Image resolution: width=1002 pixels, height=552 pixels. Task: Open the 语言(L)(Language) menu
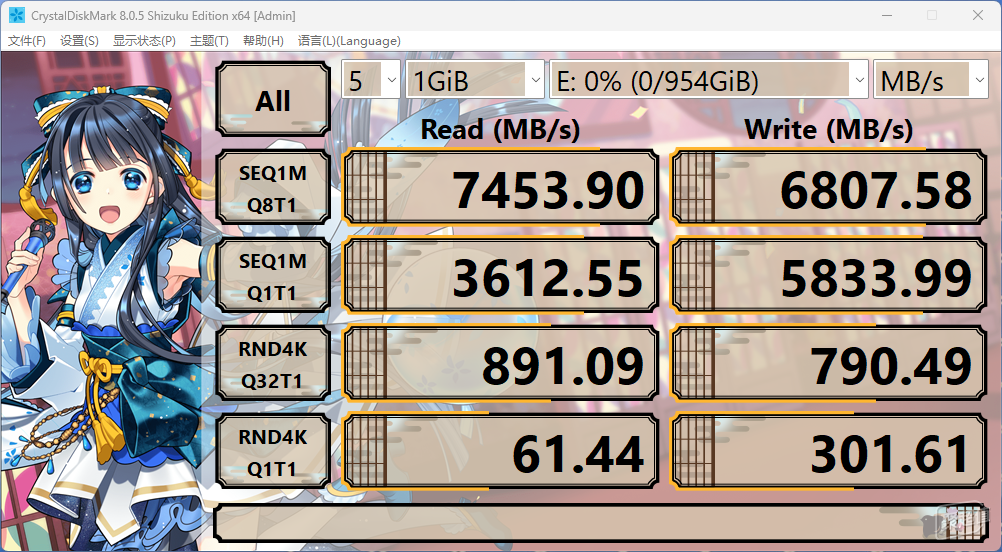[349, 41]
